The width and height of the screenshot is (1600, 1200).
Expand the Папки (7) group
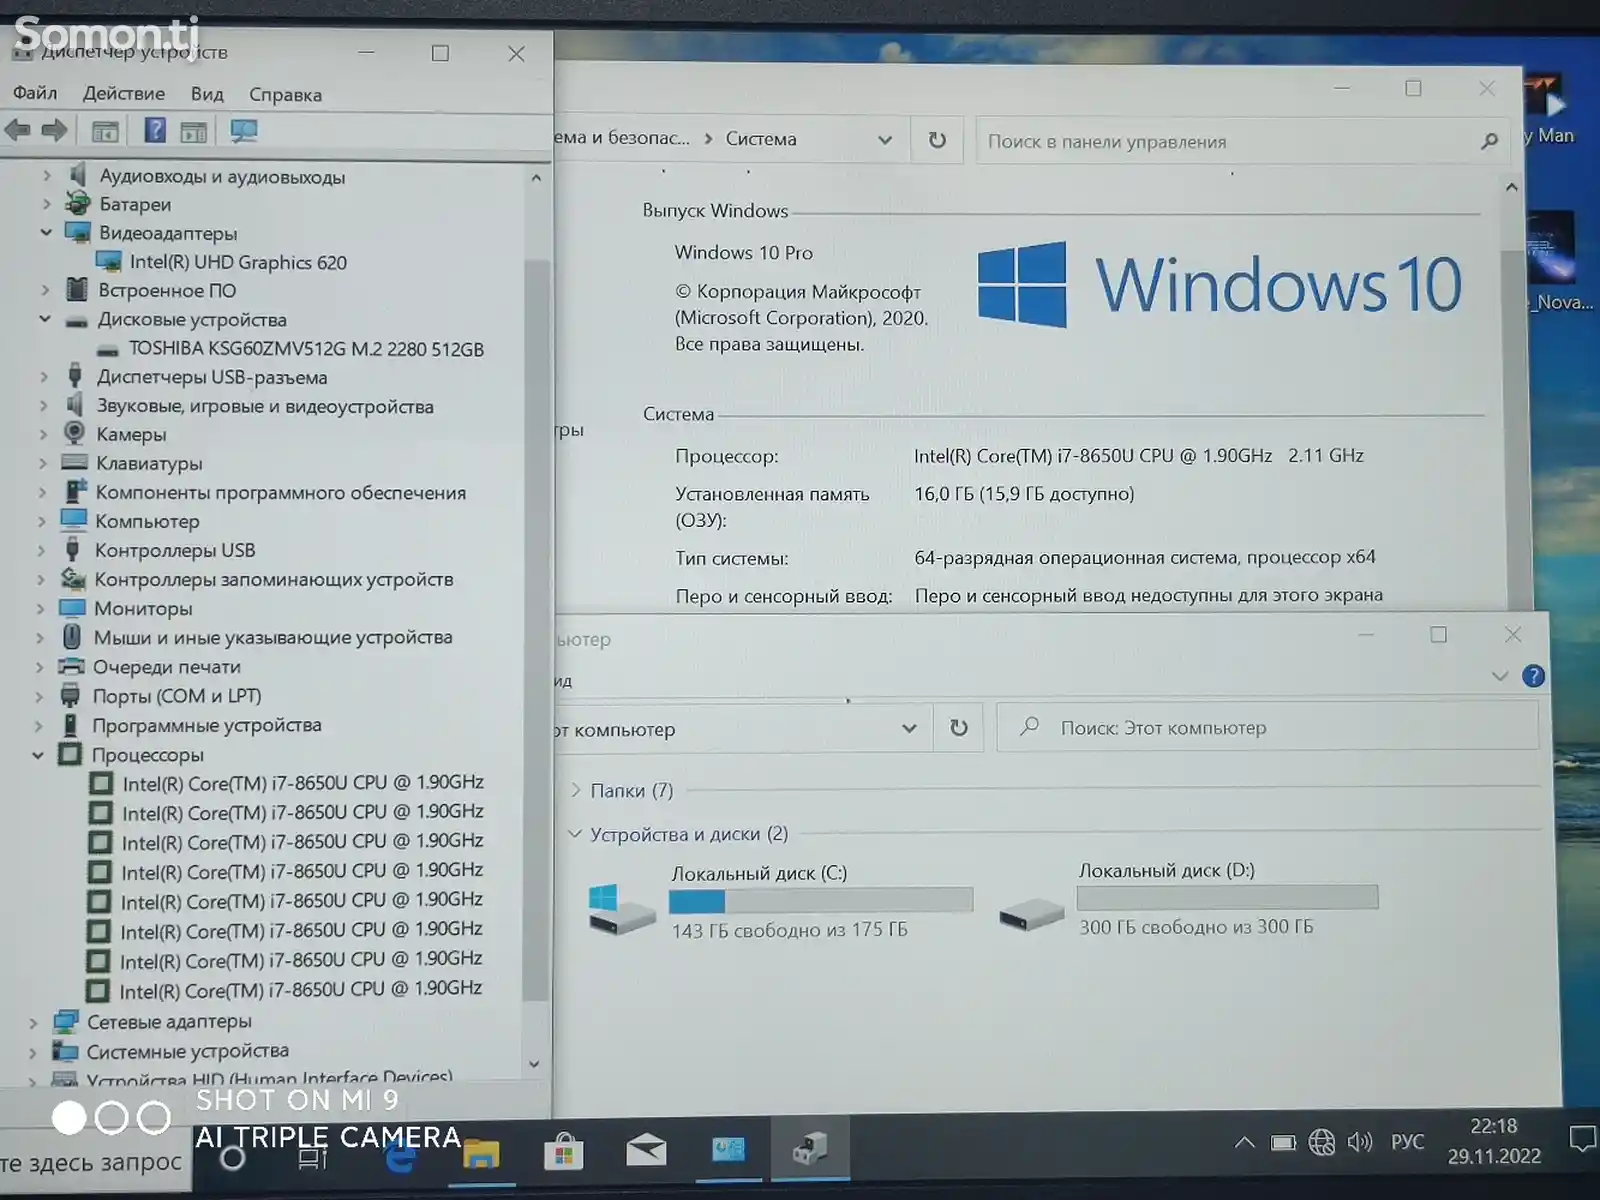tap(576, 790)
